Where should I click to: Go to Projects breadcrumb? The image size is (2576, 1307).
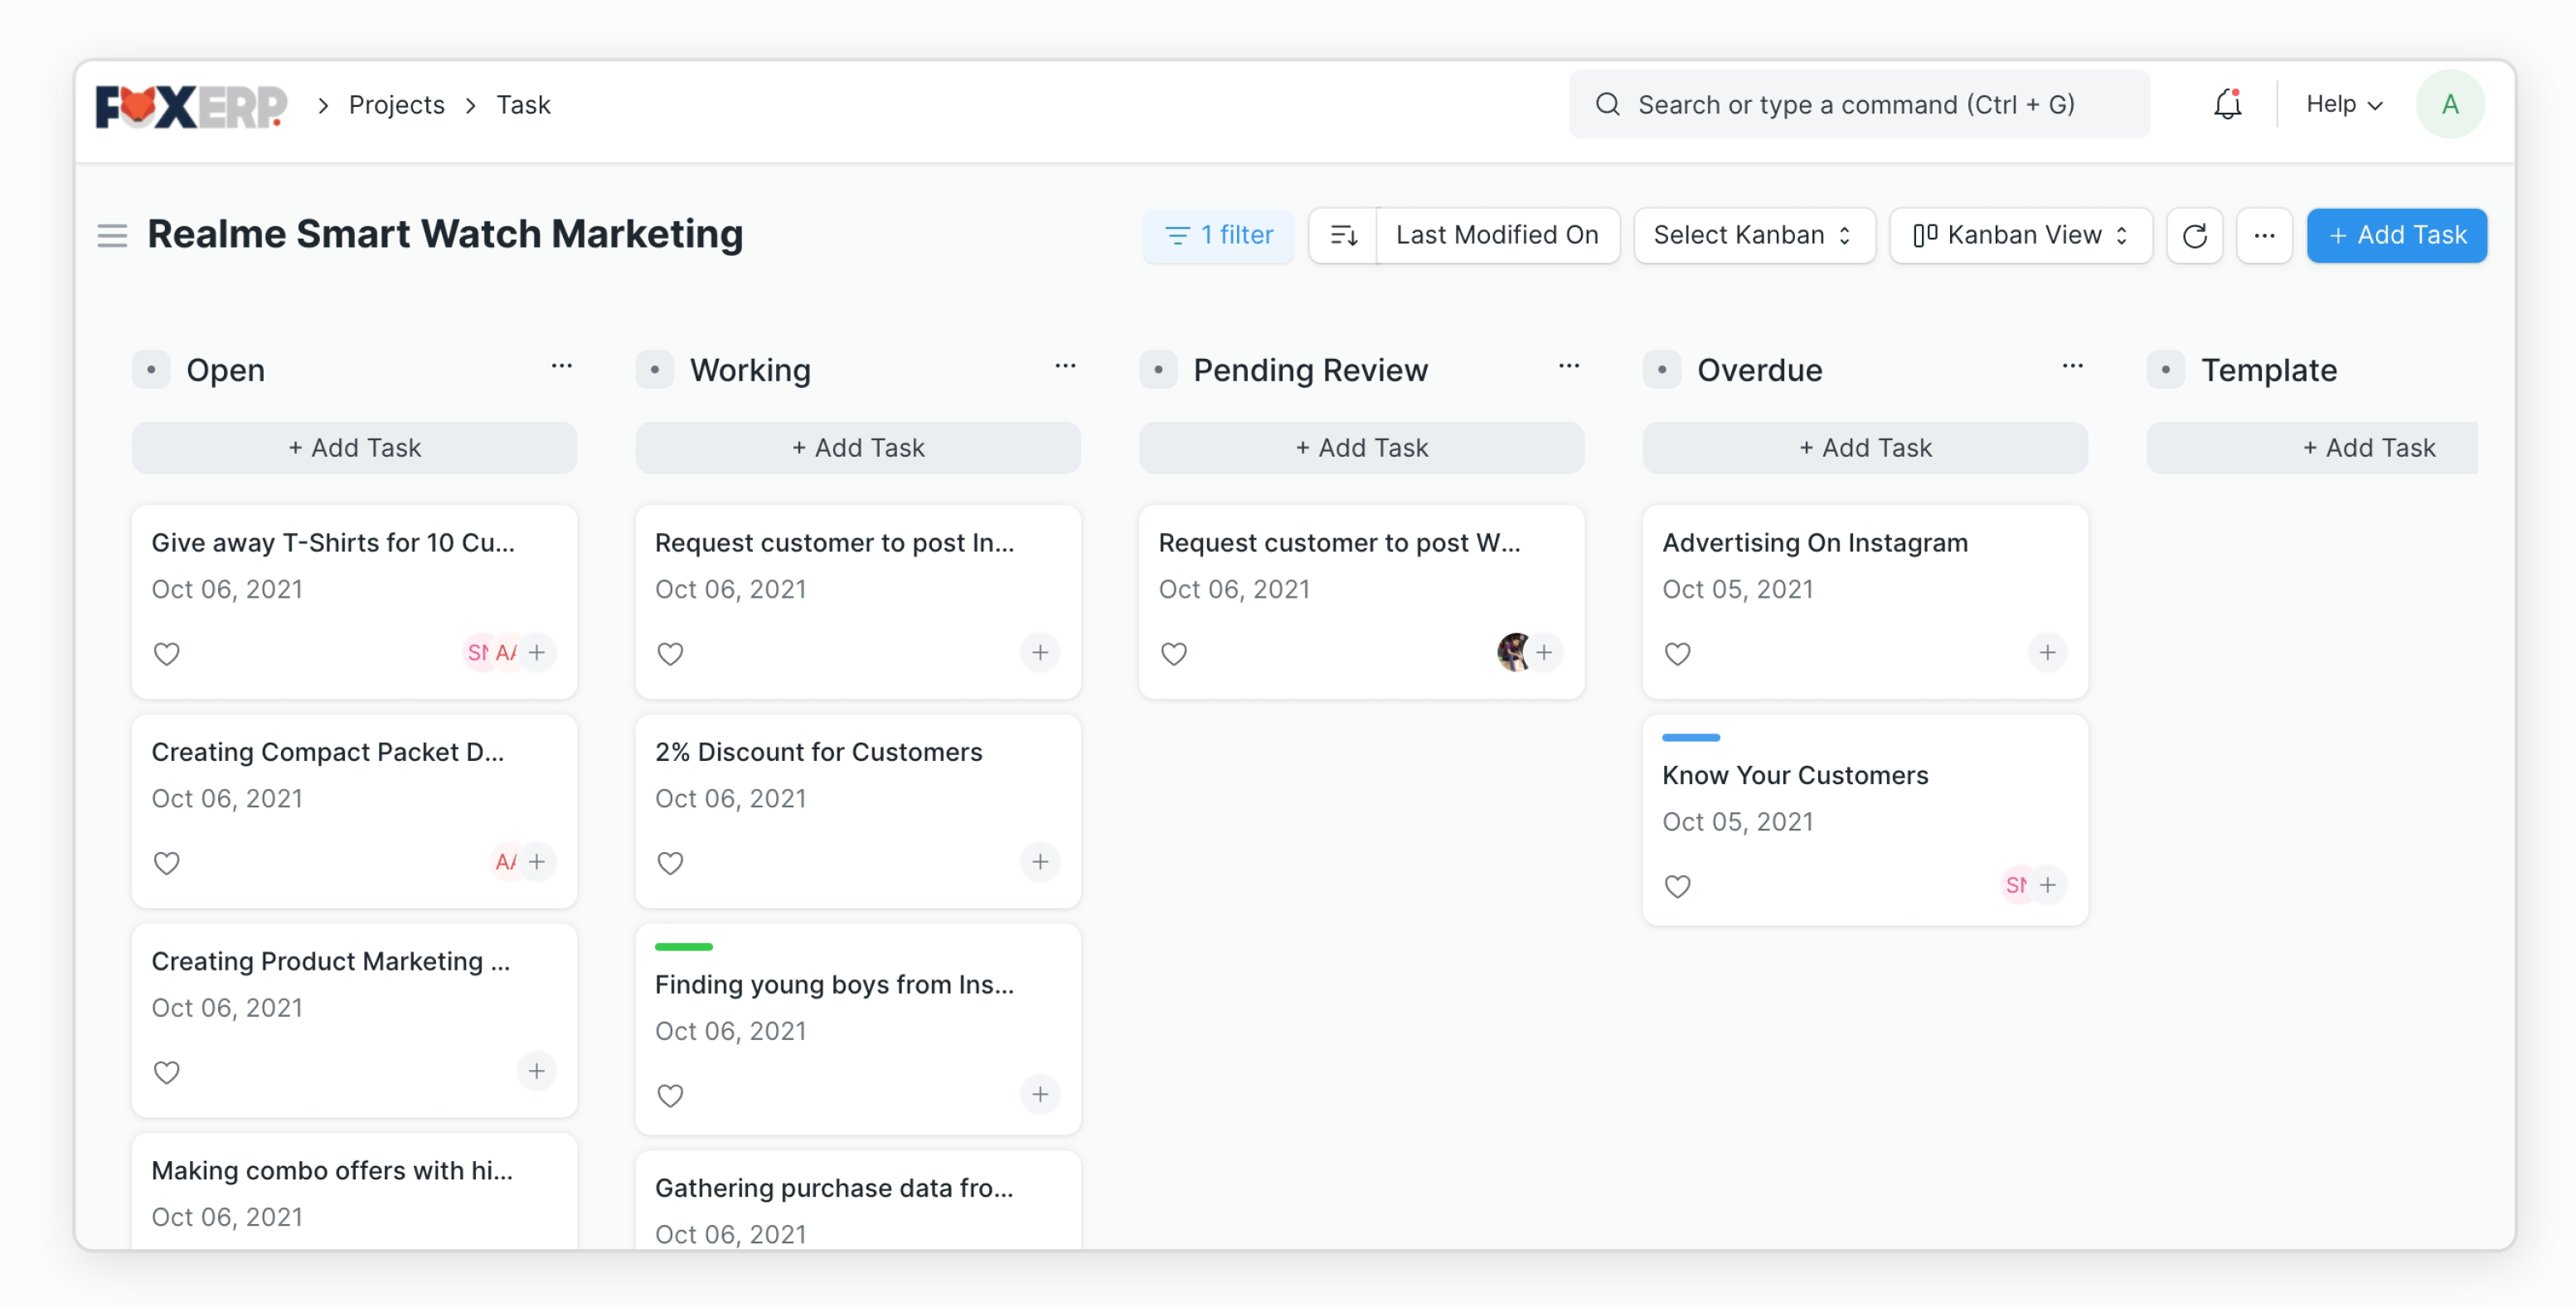pyautogui.click(x=396, y=105)
